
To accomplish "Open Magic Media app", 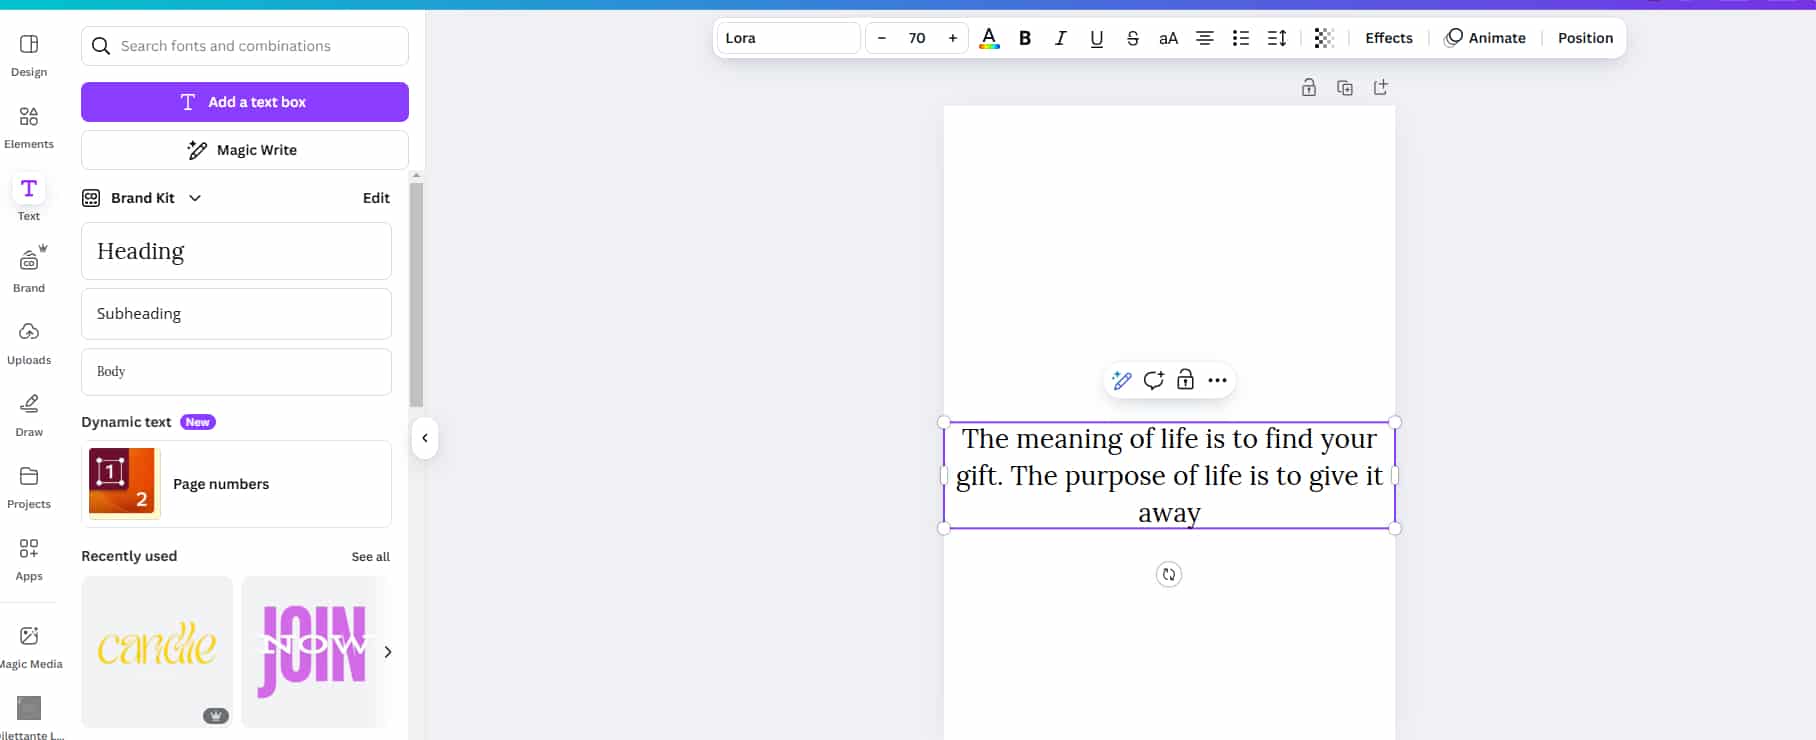I will pos(29,647).
